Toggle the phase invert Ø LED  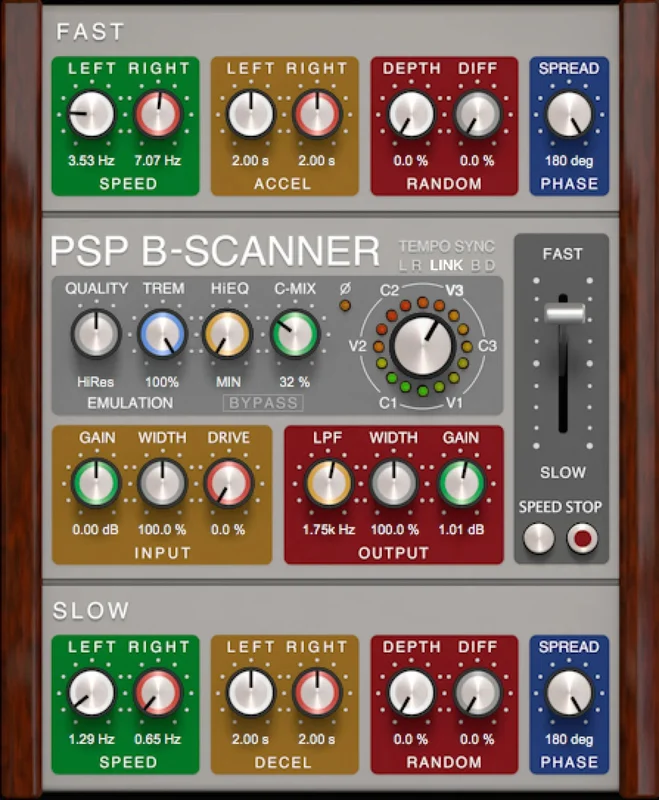click(345, 305)
